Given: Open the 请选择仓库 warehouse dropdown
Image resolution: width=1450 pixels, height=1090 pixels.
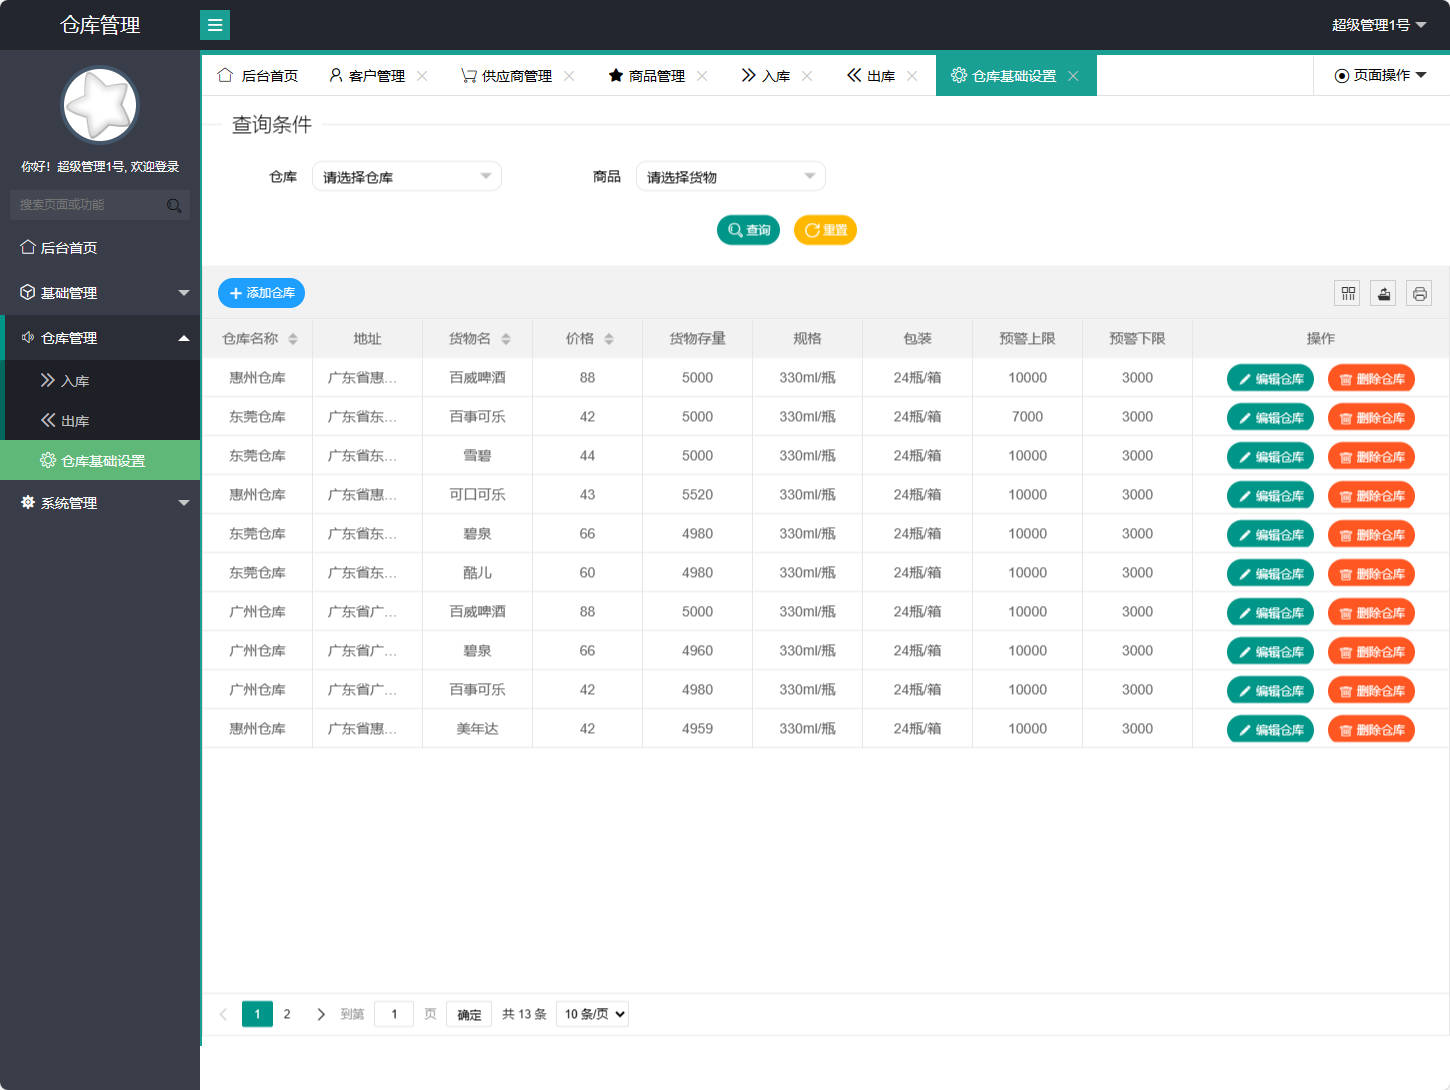Looking at the screenshot, I should tap(406, 176).
